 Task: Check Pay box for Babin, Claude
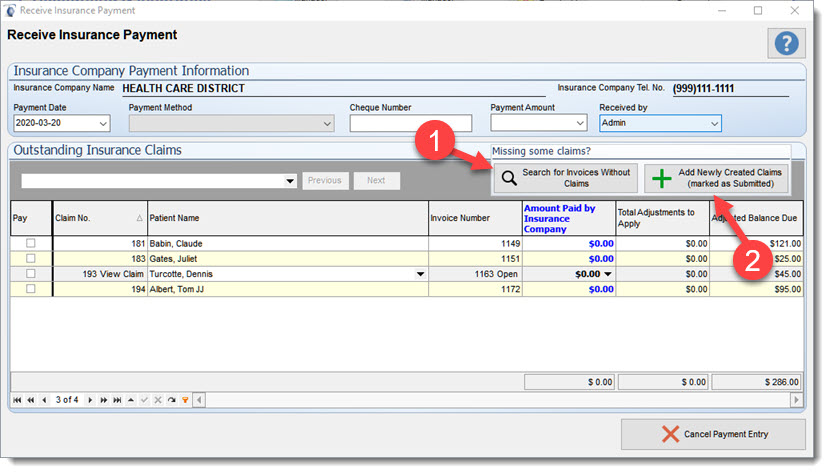31,243
